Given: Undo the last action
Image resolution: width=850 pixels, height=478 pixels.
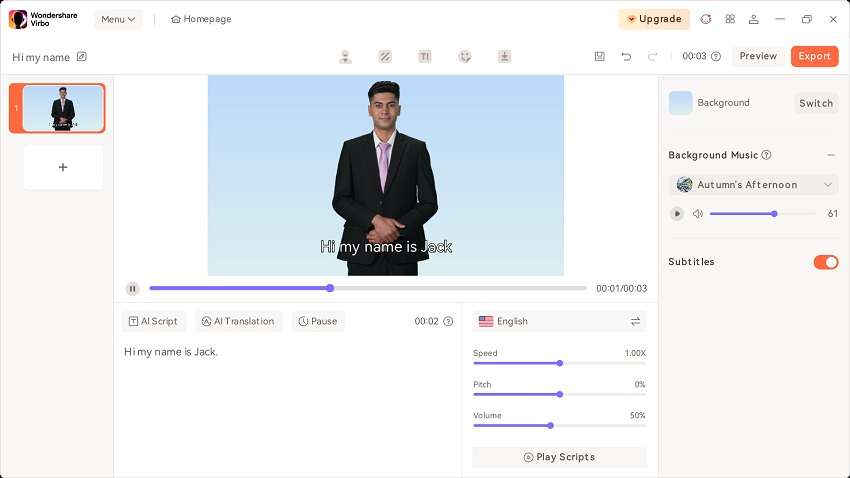Looking at the screenshot, I should pos(626,56).
